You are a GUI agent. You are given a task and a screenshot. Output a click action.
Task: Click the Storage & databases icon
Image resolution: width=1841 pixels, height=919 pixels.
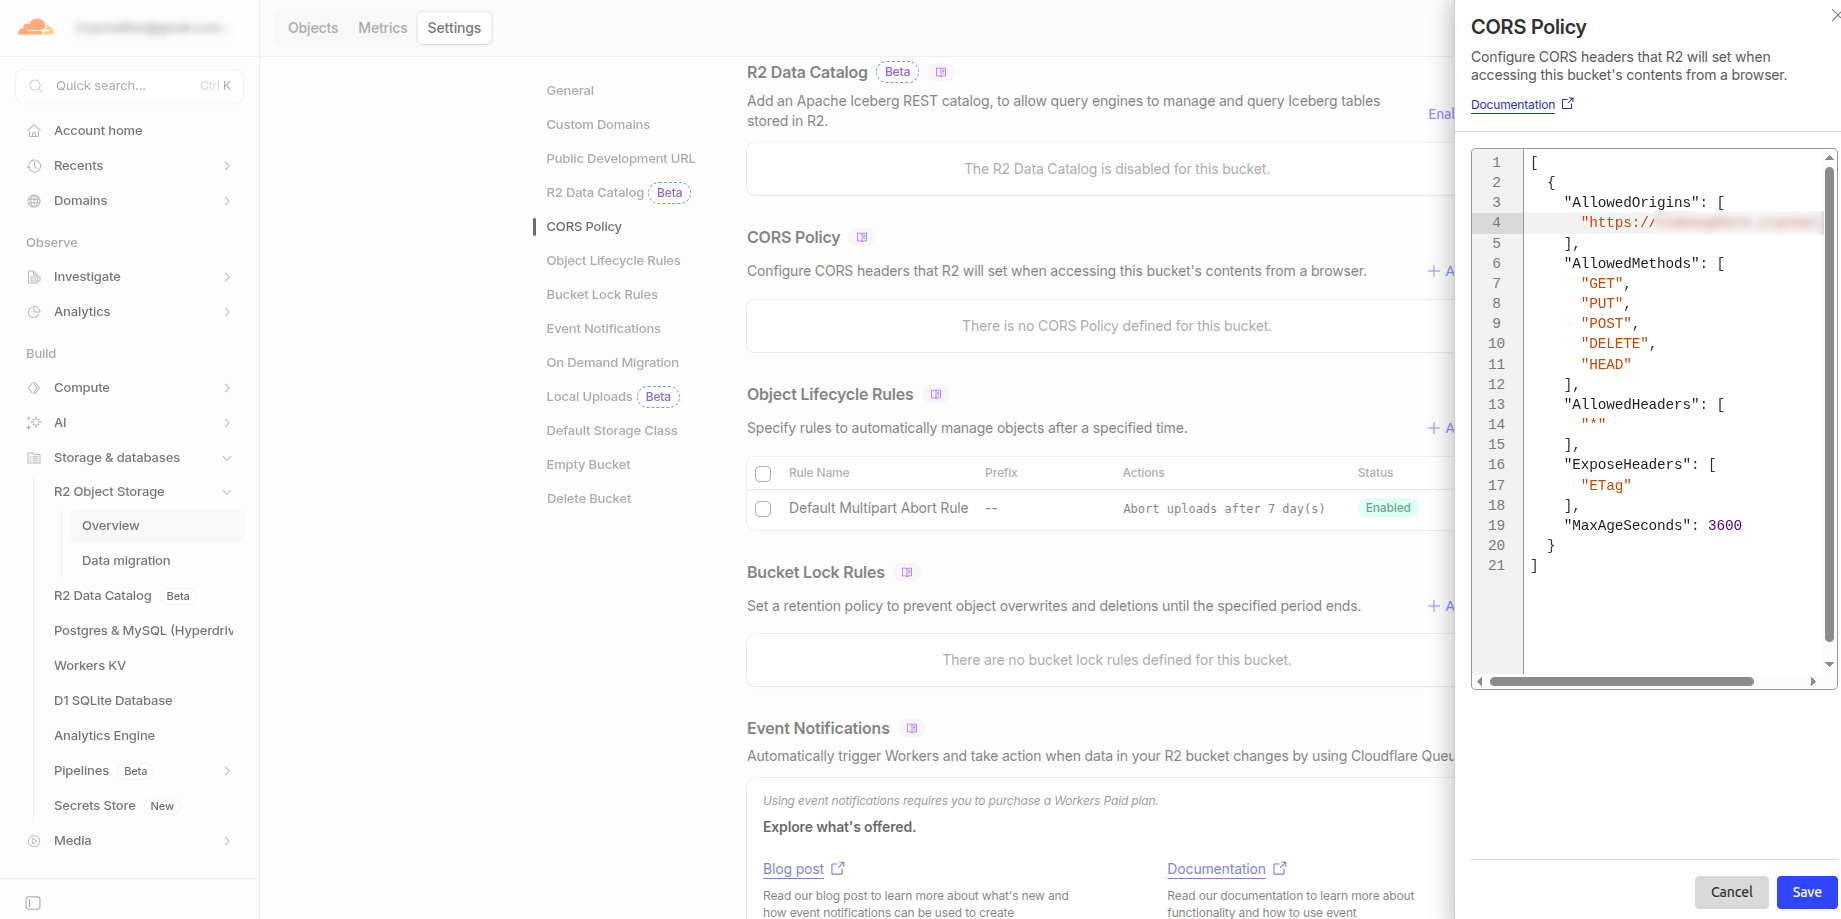(x=34, y=458)
